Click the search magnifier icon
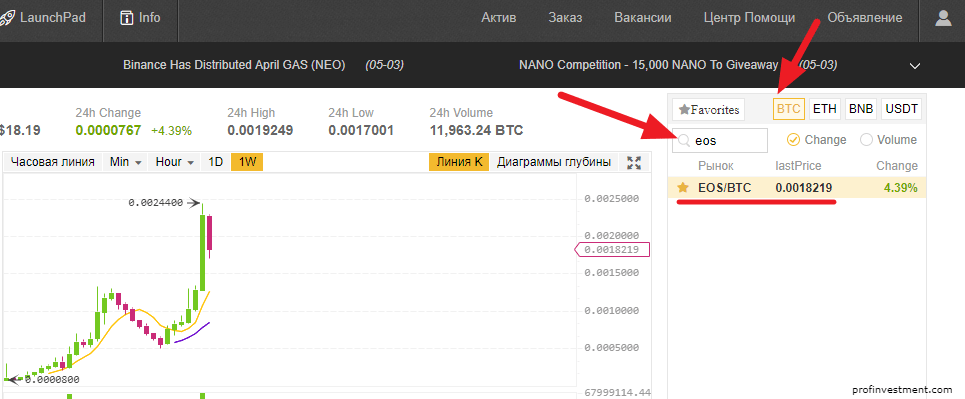The height and width of the screenshot is (399, 965). pyautogui.click(x=683, y=141)
